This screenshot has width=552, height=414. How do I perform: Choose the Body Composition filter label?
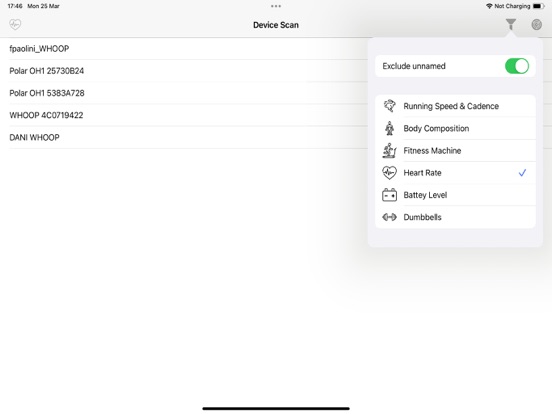click(436, 128)
